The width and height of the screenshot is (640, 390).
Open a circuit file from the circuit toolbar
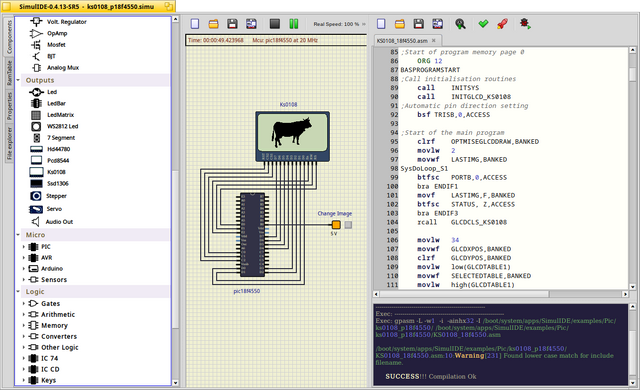213,24
